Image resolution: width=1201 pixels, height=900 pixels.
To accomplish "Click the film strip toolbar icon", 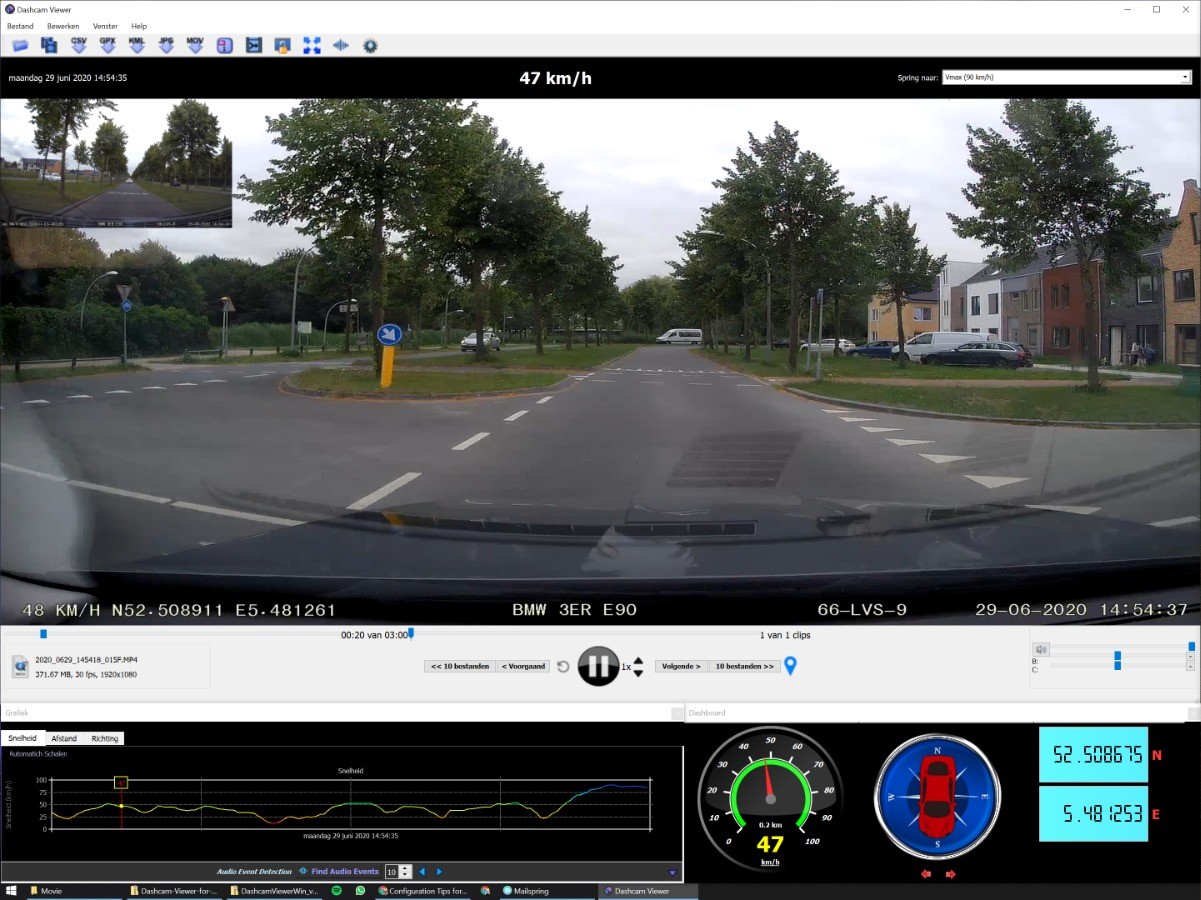I will click(x=254, y=45).
